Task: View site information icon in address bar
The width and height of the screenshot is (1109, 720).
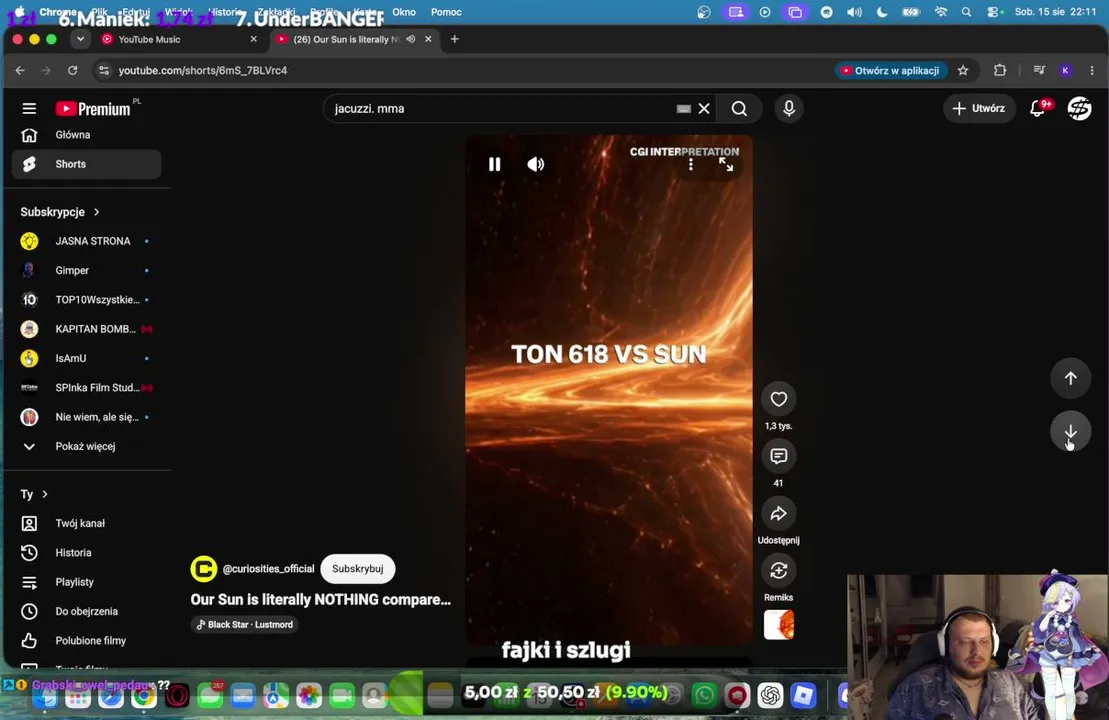Action: pos(104,71)
